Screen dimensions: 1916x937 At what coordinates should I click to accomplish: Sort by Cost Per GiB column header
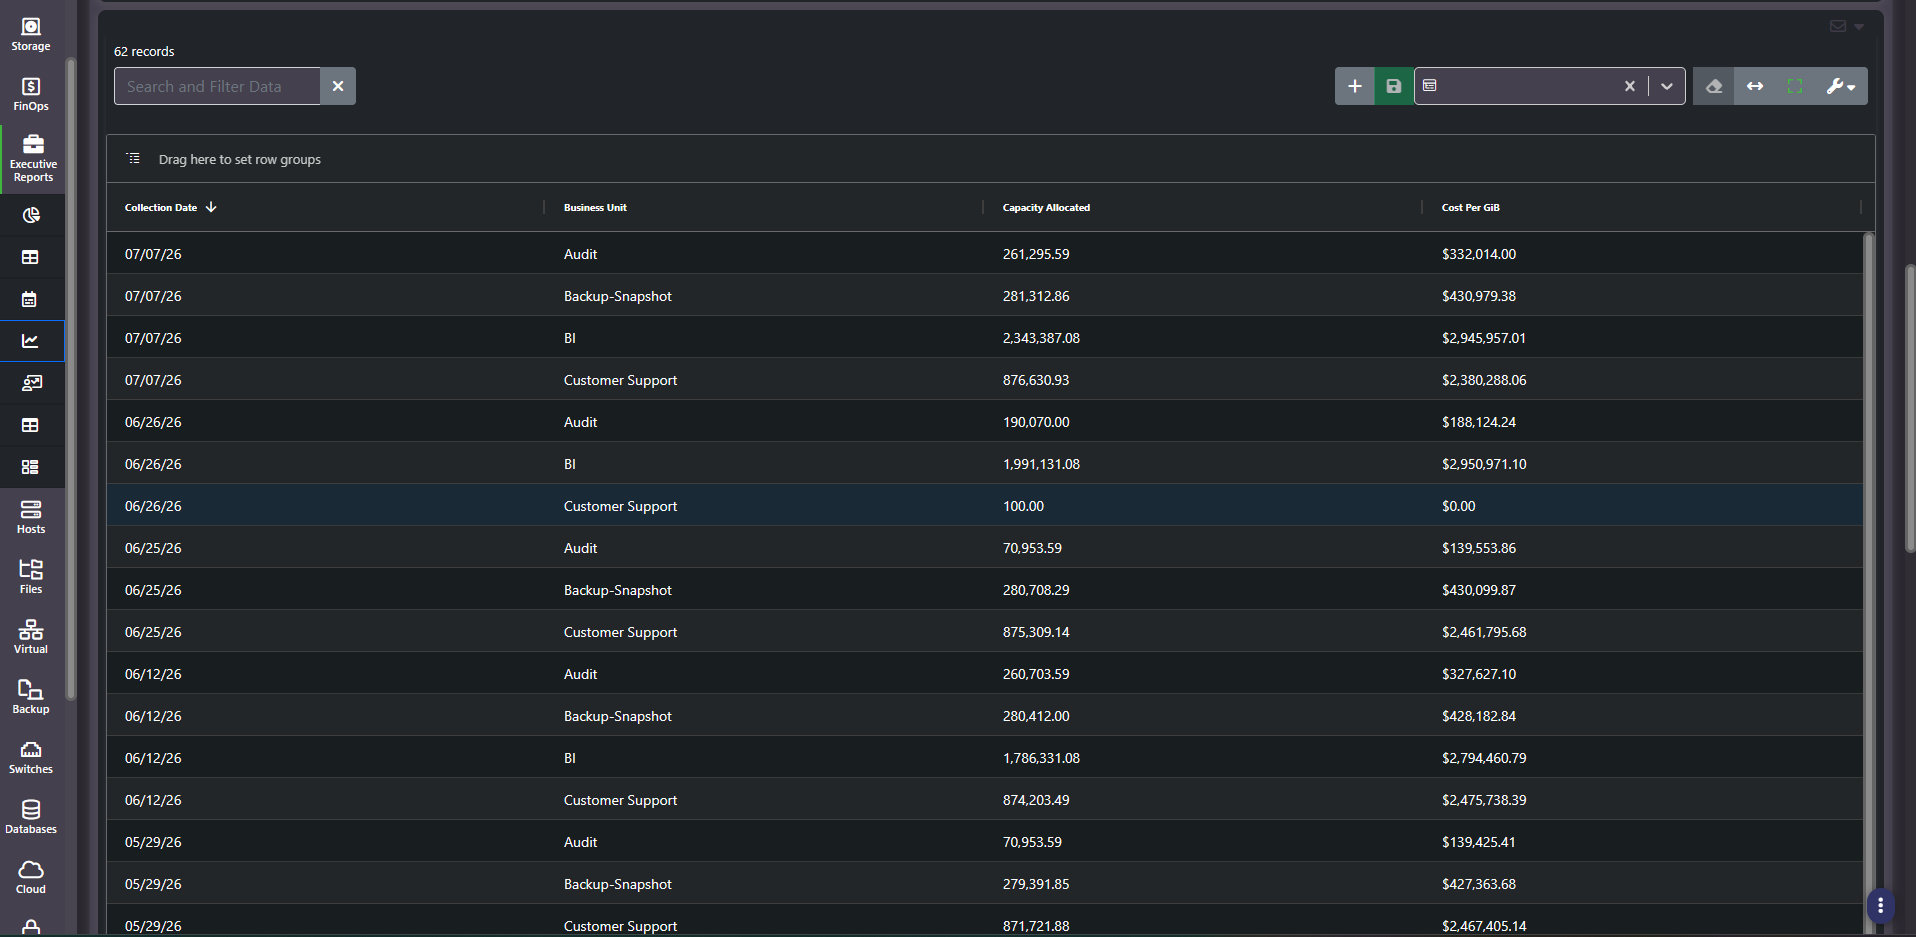pyautogui.click(x=1470, y=207)
